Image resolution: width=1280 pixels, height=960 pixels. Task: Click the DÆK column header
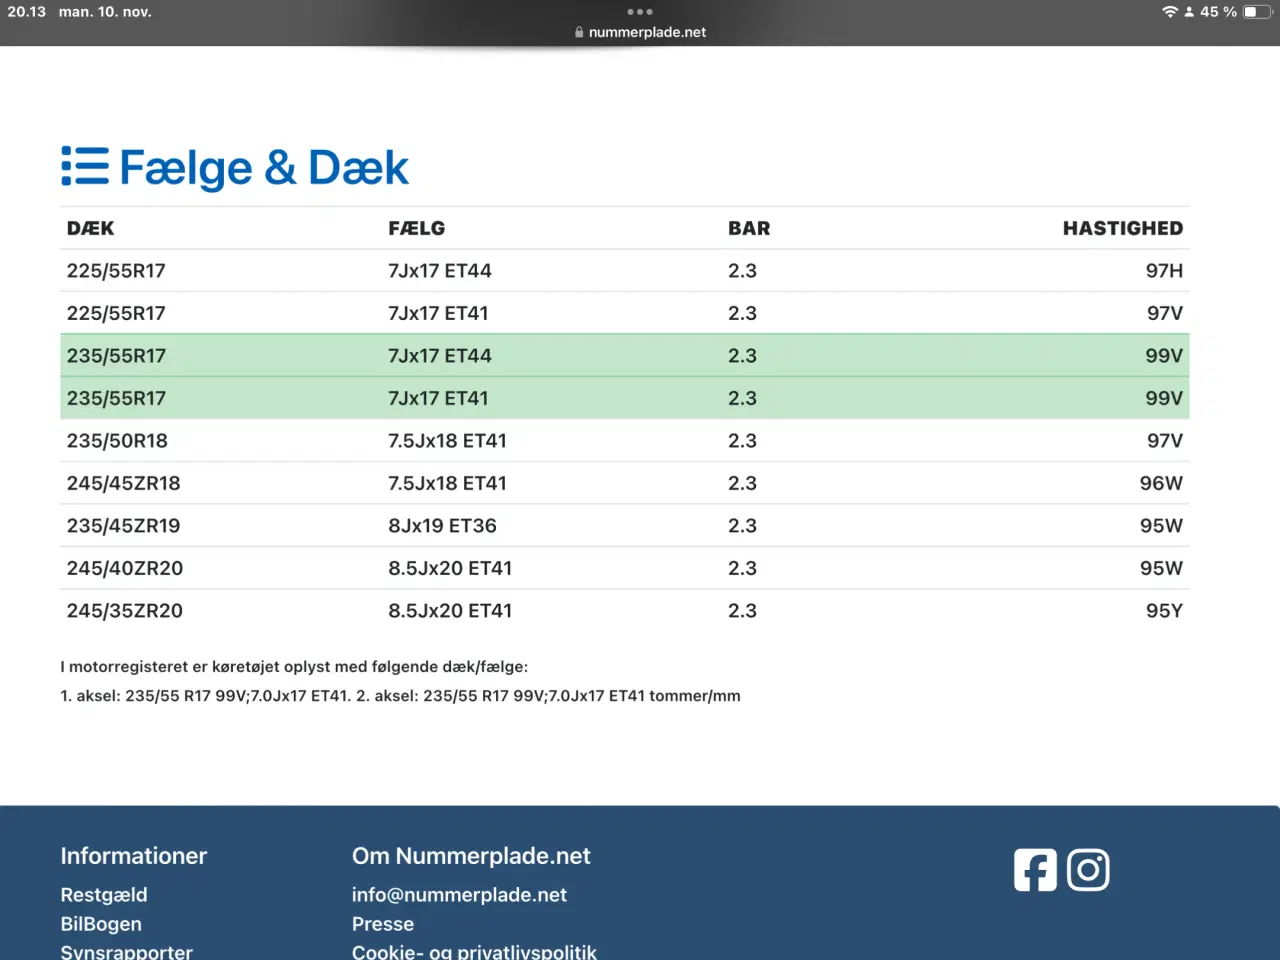click(91, 228)
